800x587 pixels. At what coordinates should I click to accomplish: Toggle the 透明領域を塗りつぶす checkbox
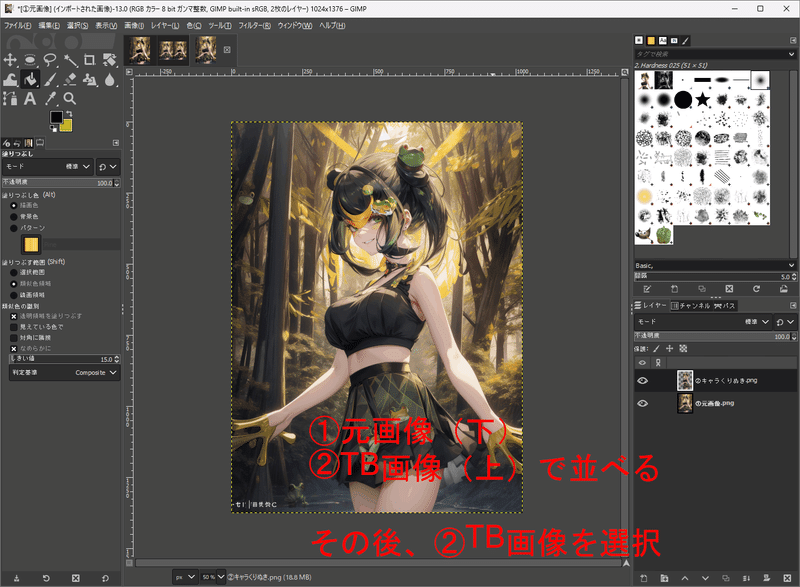tap(14, 316)
